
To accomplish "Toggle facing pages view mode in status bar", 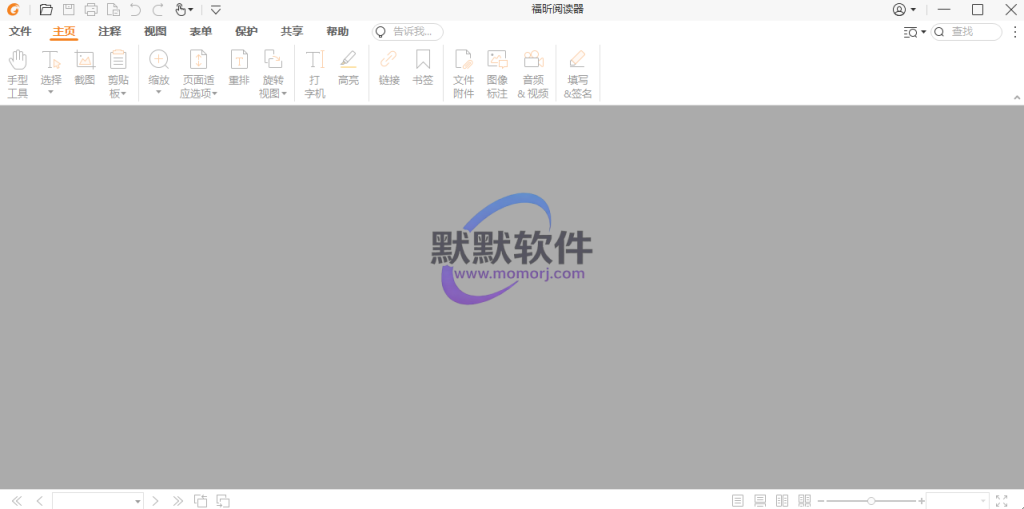I will [x=782, y=500].
